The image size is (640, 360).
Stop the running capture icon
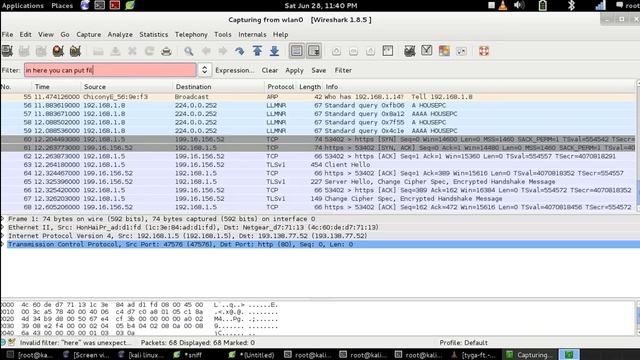pyautogui.click(x=58, y=51)
